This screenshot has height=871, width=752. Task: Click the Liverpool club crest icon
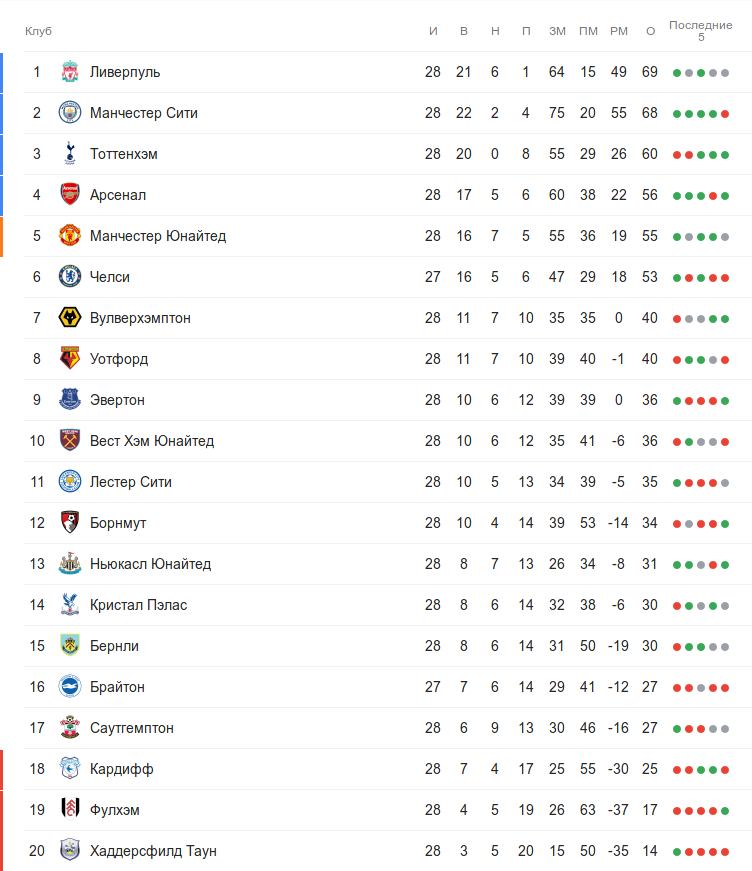pyautogui.click(x=69, y=72)
